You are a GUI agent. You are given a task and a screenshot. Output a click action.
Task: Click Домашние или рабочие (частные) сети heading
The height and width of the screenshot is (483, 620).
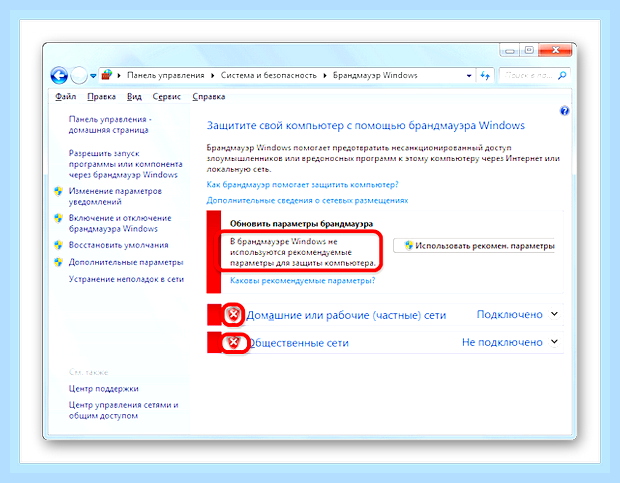pos(346,315)
